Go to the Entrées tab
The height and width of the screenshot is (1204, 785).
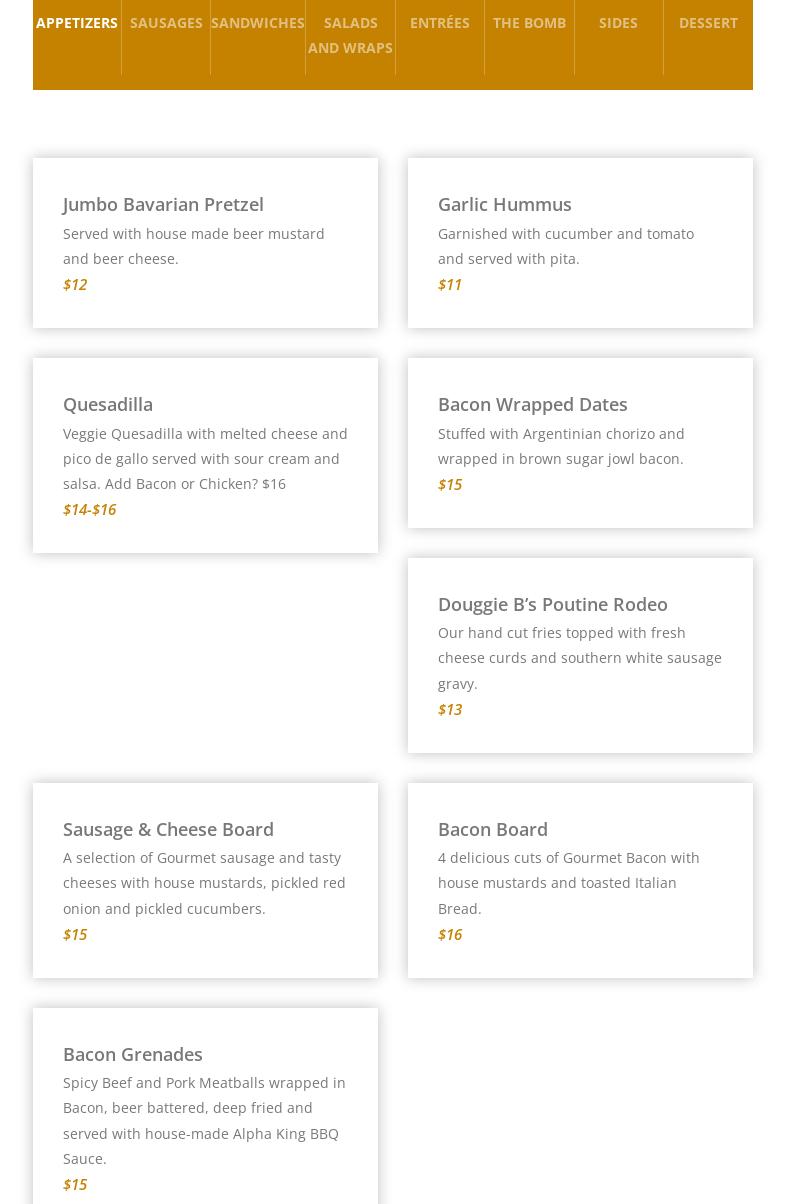(439, 23)
